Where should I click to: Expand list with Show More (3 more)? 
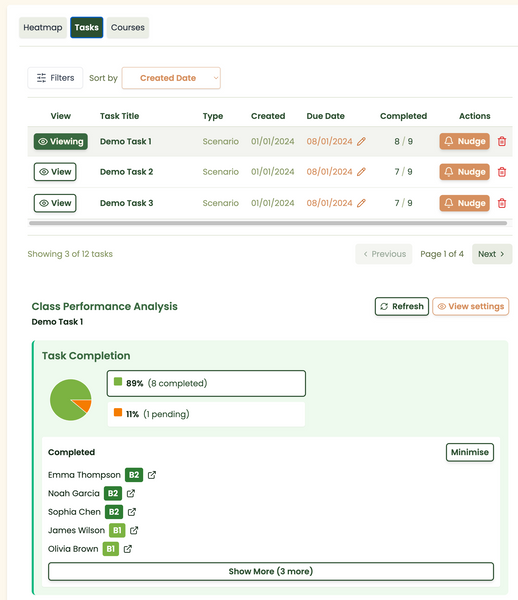[x=271, y=571]
